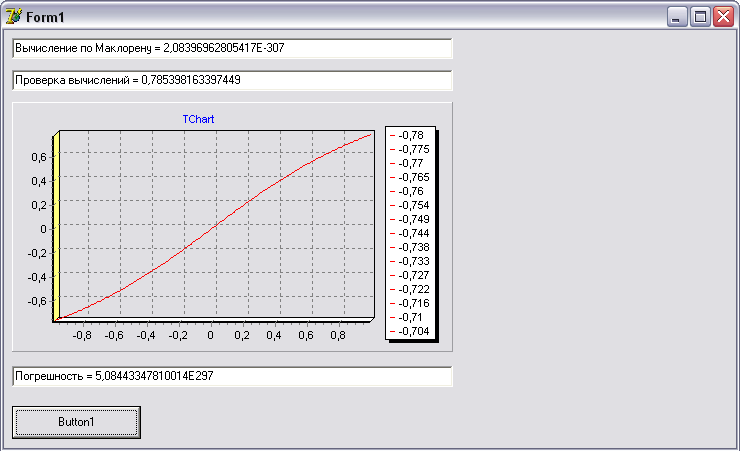Choose the -0,733 legend entry
This screenshot has width=740, height=451.
tap(411, 261)
